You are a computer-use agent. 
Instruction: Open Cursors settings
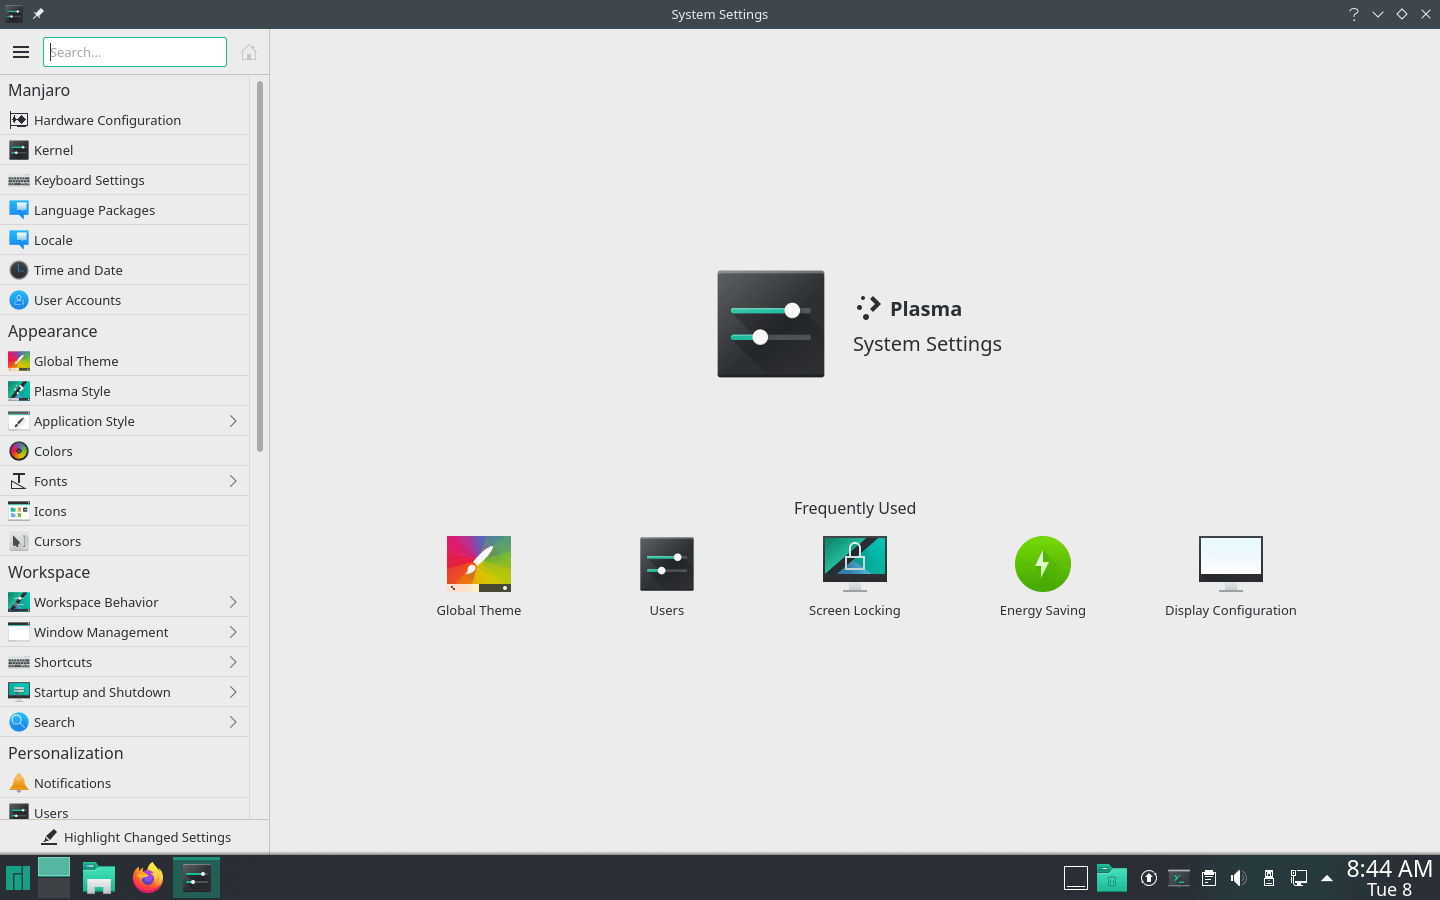[125, 541]
